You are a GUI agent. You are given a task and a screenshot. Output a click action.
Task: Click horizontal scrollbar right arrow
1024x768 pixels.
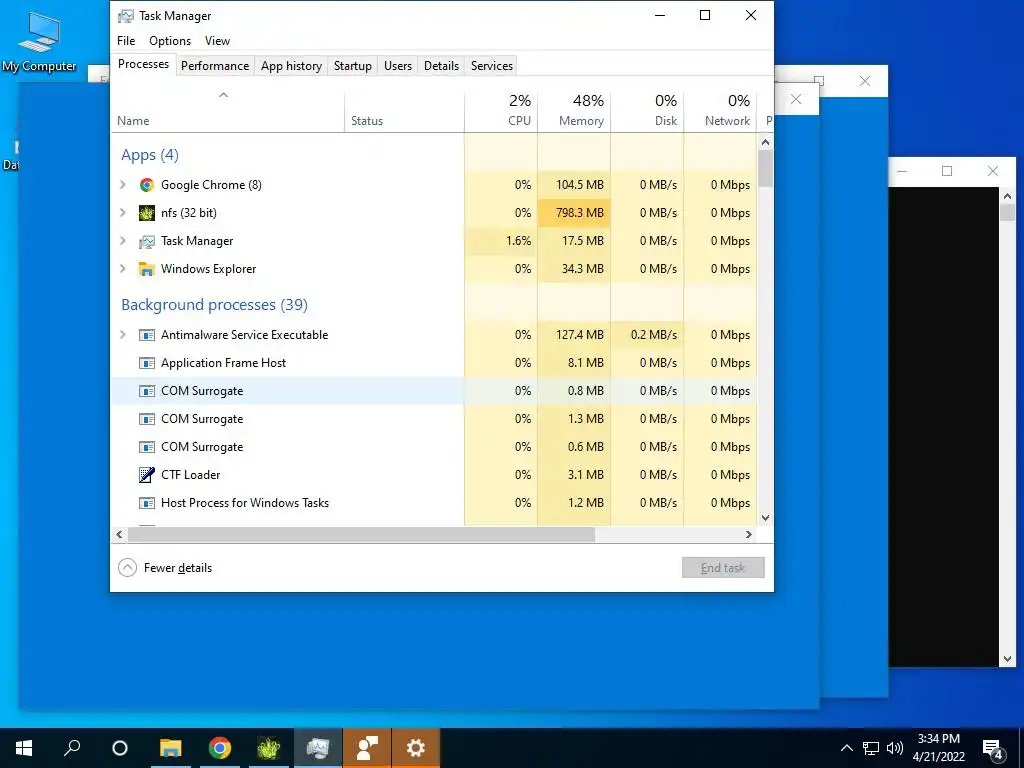(748, 534)
